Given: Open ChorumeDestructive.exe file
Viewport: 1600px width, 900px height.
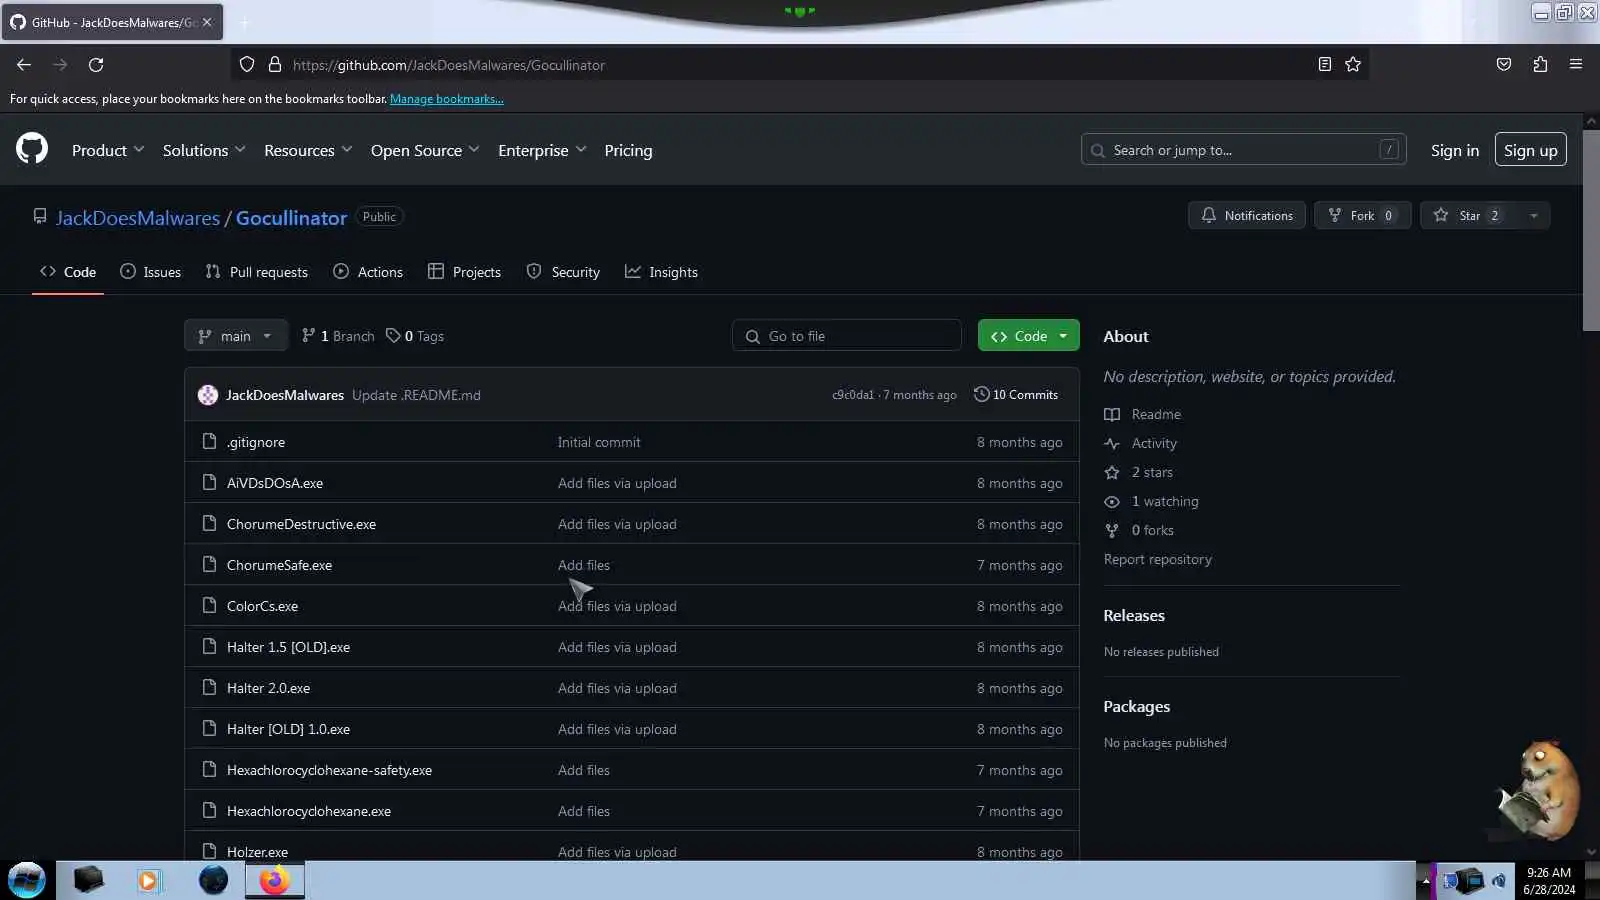Looking at the screenshot, I should (x=301, y=524).
